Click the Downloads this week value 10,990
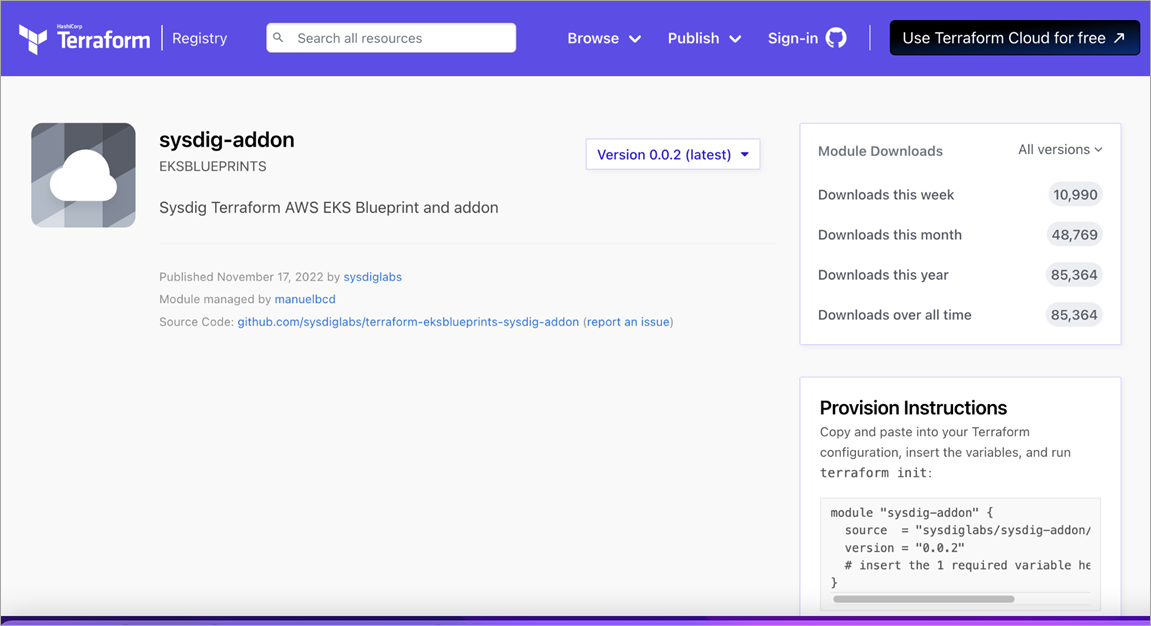Screen dimensions: 1151x626 [x=1075, y=194]
